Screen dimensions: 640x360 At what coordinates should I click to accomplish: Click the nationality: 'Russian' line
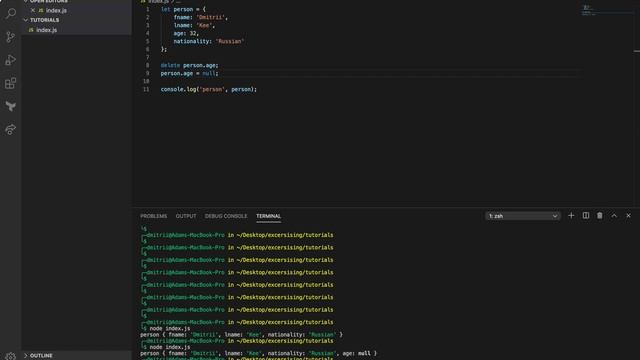209,41
